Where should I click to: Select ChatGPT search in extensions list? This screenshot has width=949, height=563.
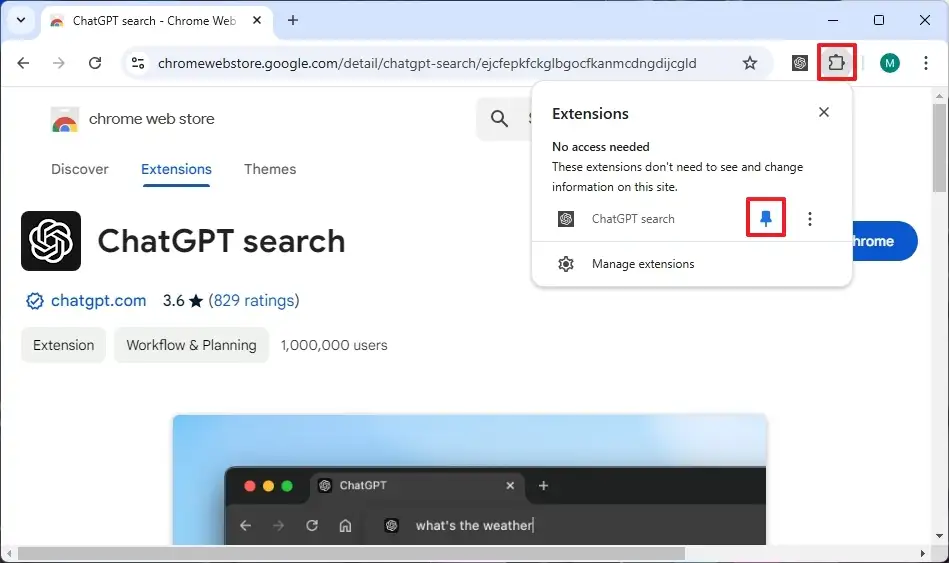click(x=632, y=219)
